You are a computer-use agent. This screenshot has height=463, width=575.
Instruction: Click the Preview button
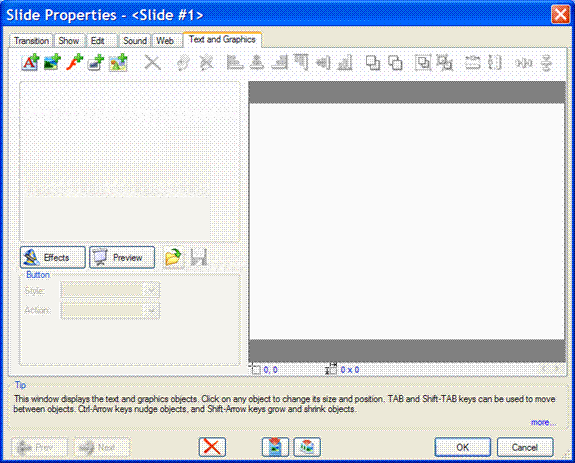[x=122, y=257]
